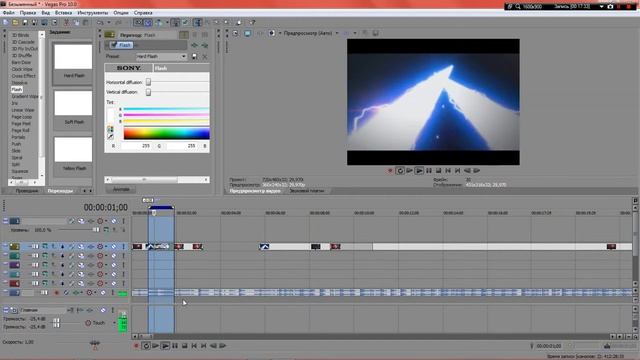
Task: Click the Open project folder icon
Action: 15,22
